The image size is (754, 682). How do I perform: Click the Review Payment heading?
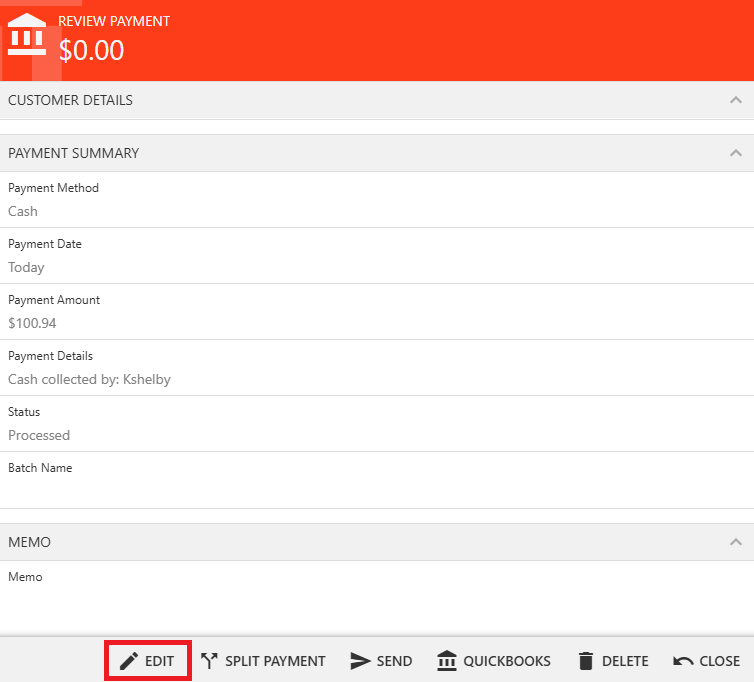point(114,21)
